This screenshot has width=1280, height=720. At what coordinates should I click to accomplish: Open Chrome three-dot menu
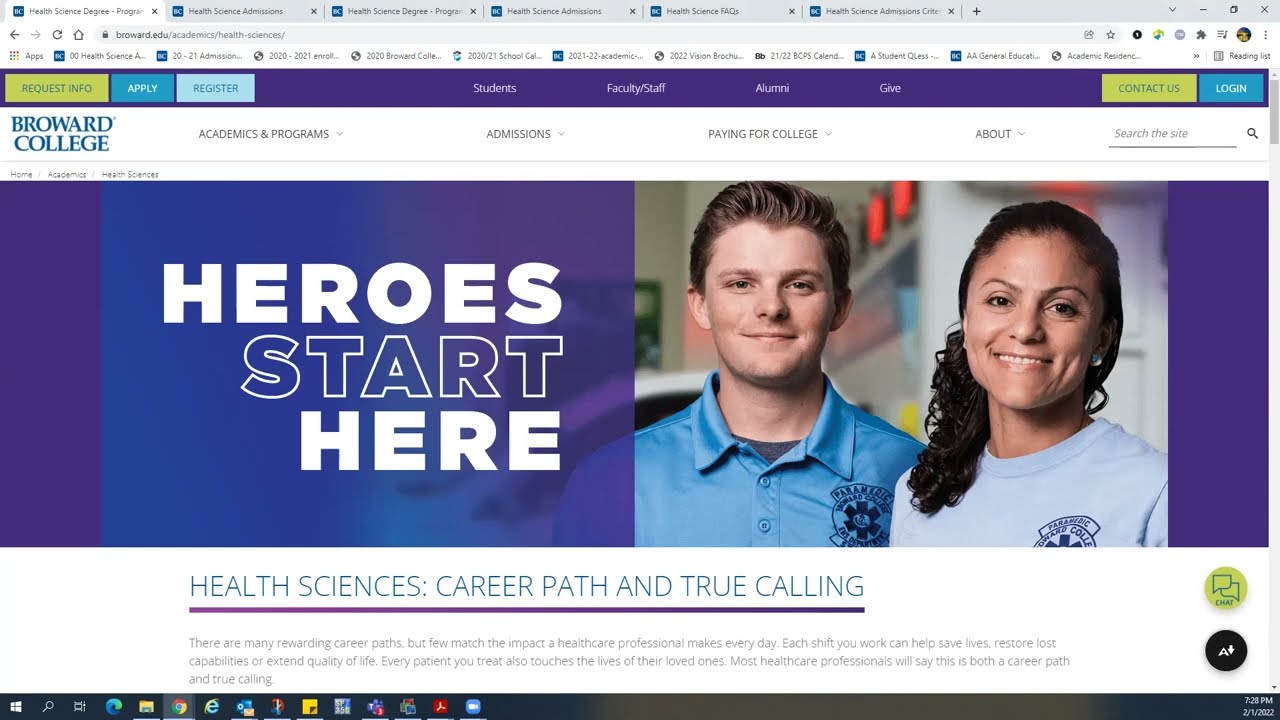click(x=1265, y=34)
